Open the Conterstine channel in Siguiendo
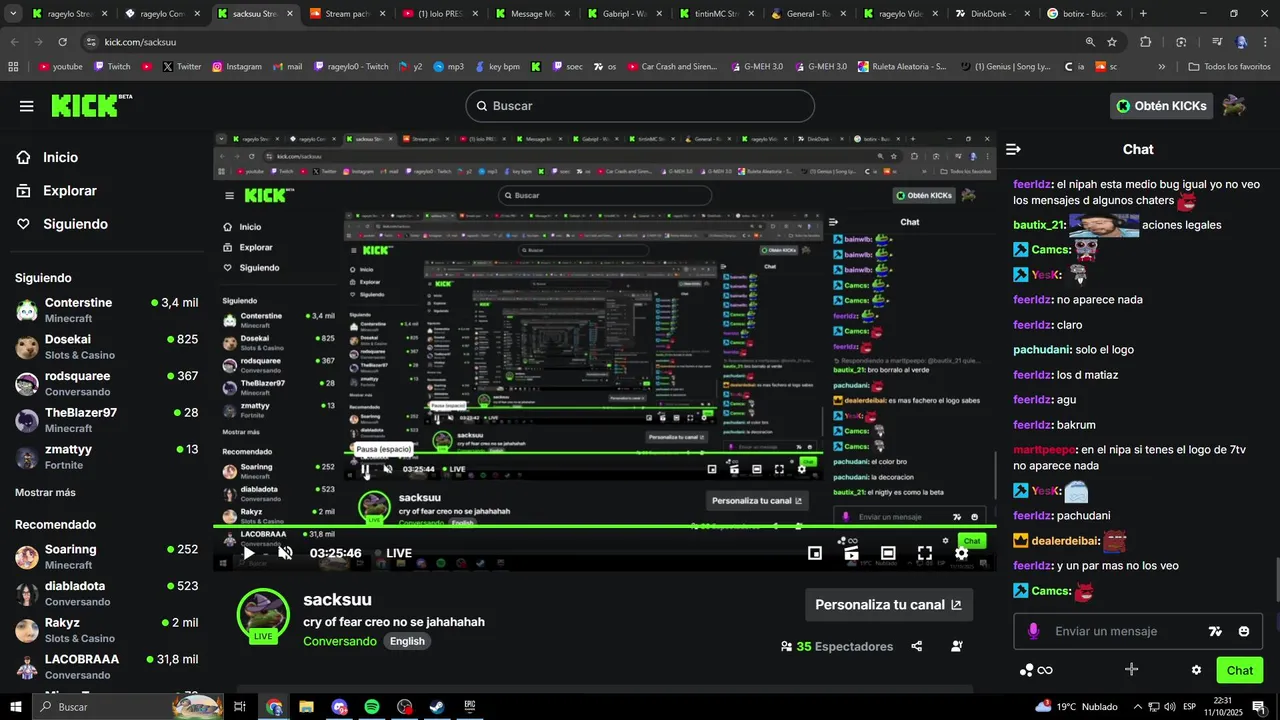This screenshot has height=720, width=1280. tap(106, 310)
